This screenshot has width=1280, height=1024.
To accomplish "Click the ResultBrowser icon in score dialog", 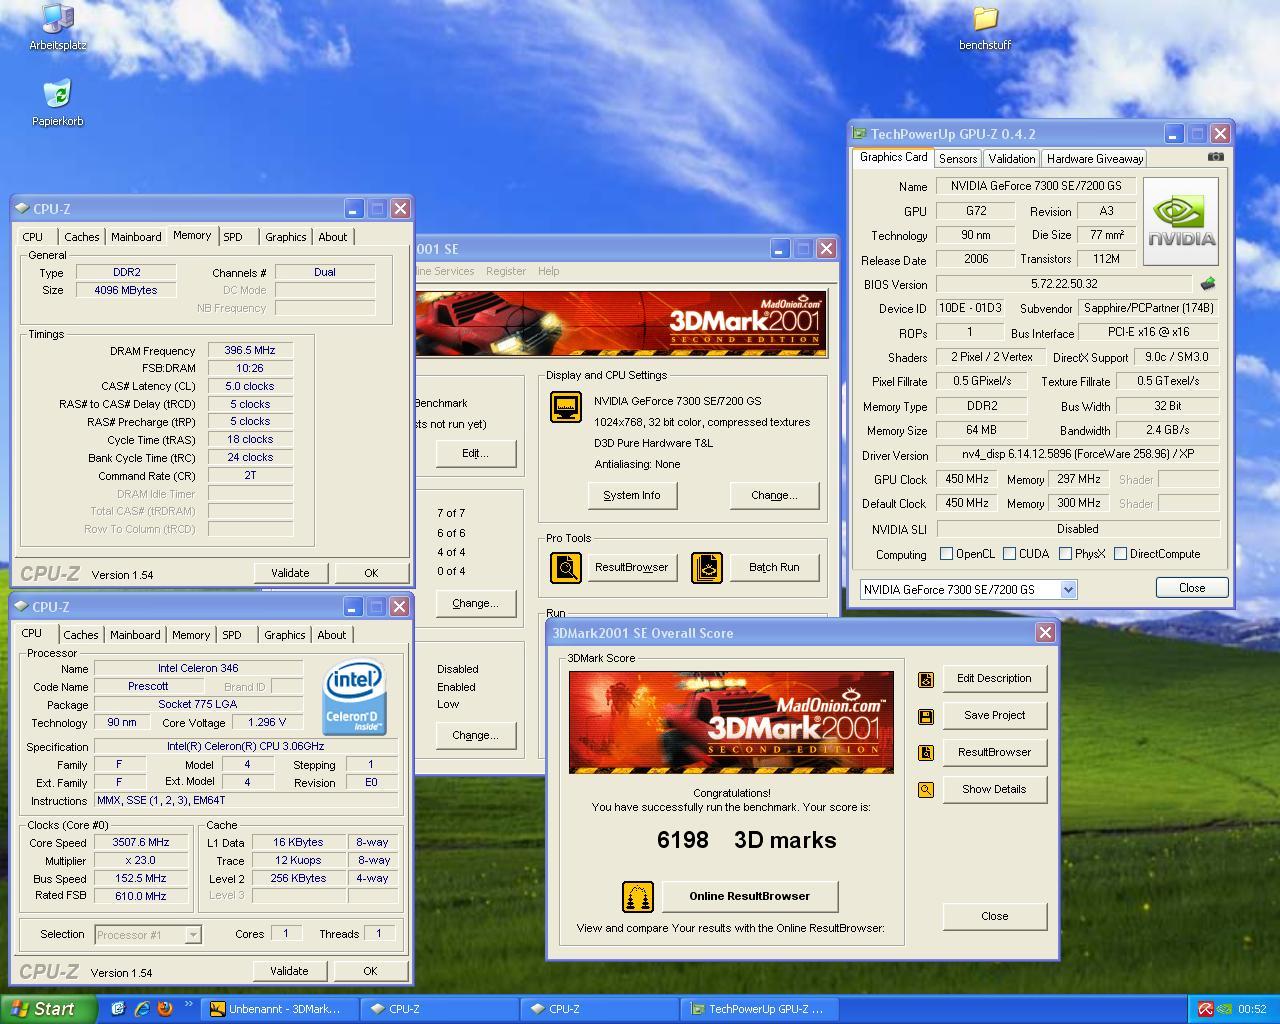I will tap(926, 753).
